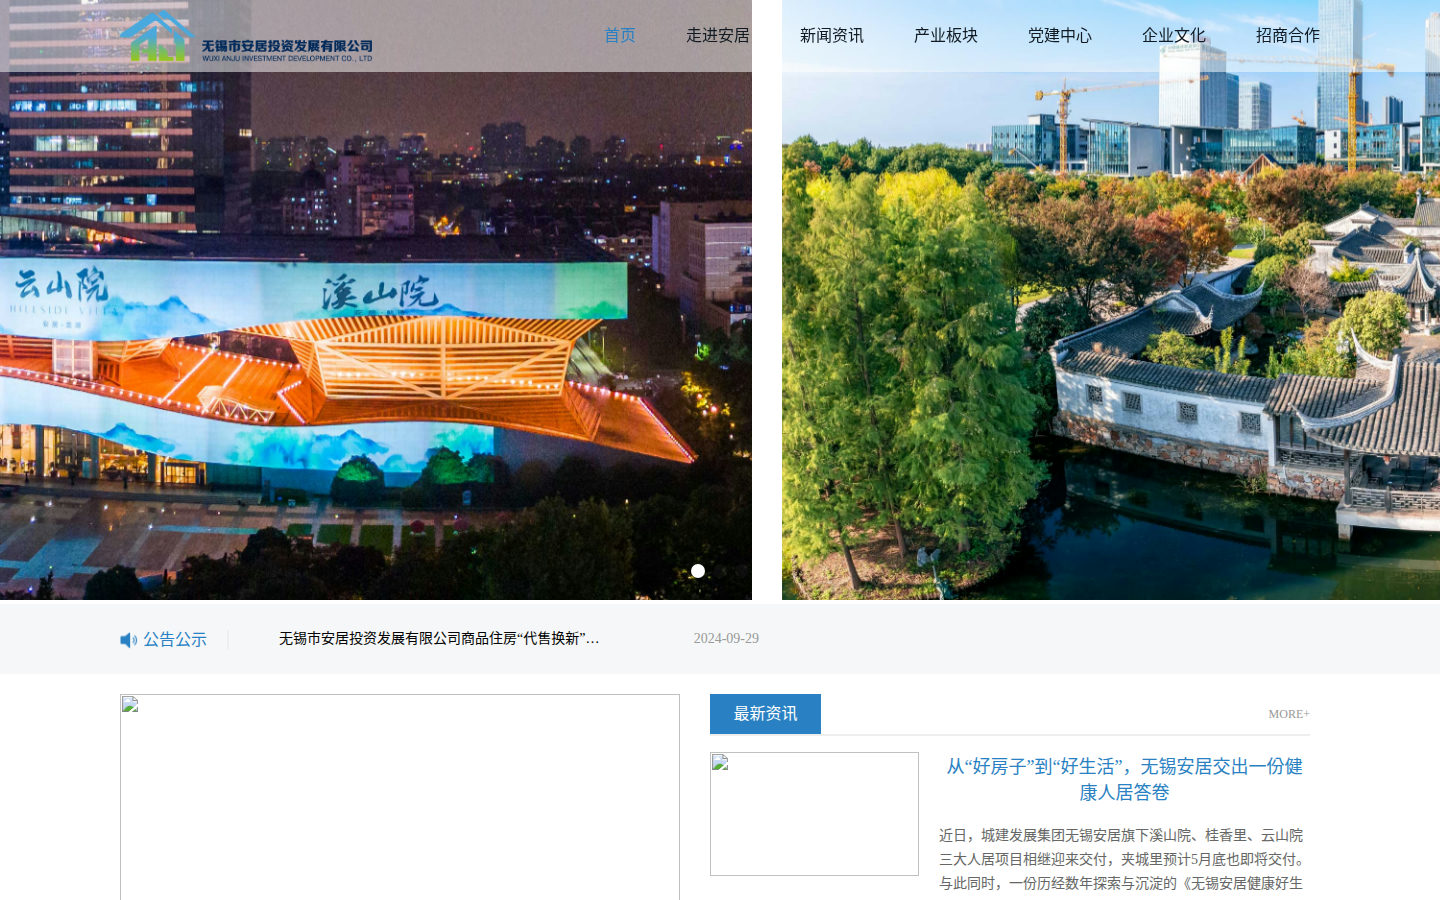Visit the 招商合作 navigation link
This screenshot has height=900, width=1440.
[x=1288, y=35]
